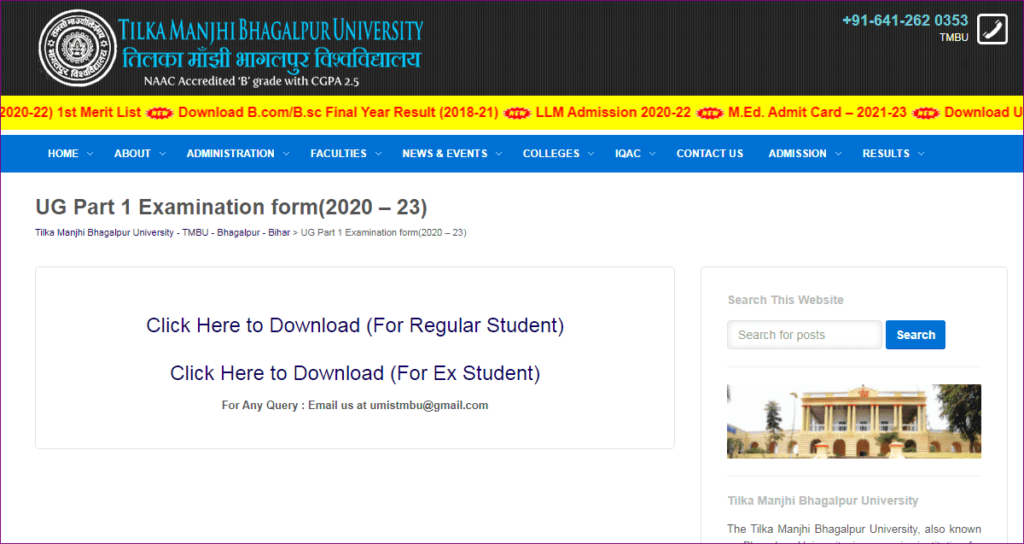This screenshot has width=1024, height=544.
Task: Click the university building photo
Action: point(854,421)
